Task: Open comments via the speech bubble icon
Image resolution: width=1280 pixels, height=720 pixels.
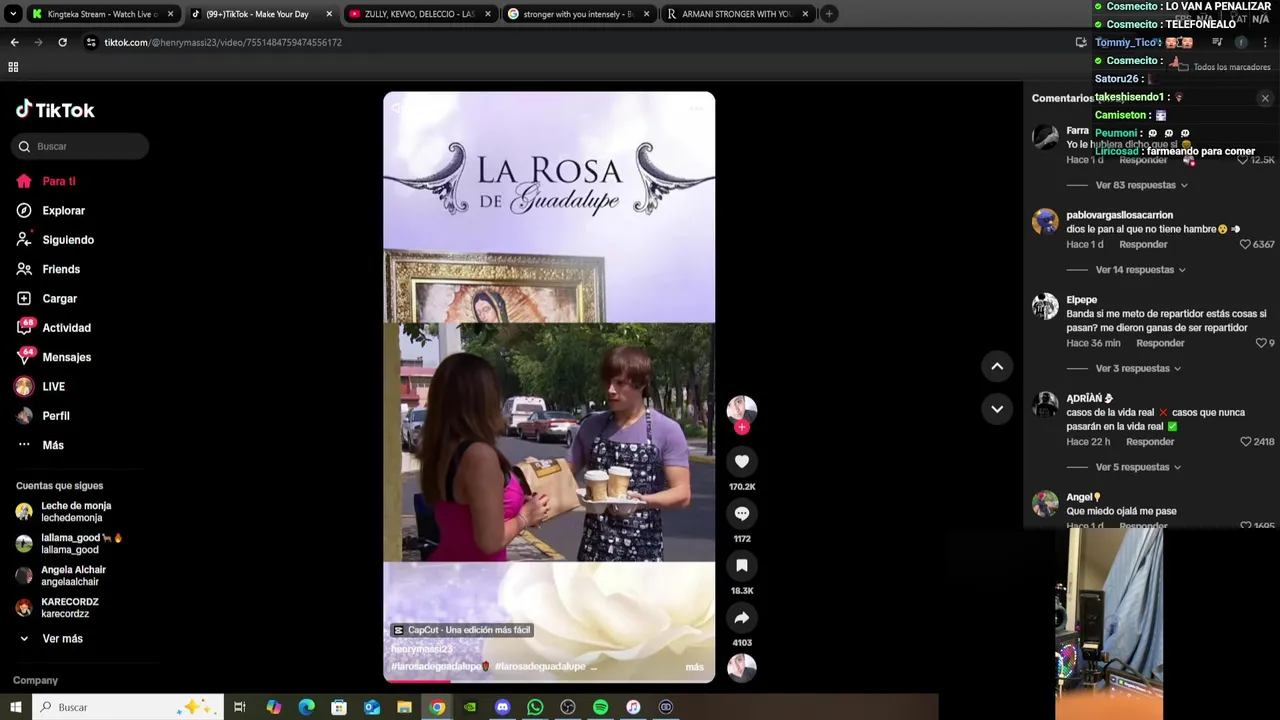Action: [x=742, y=513]
